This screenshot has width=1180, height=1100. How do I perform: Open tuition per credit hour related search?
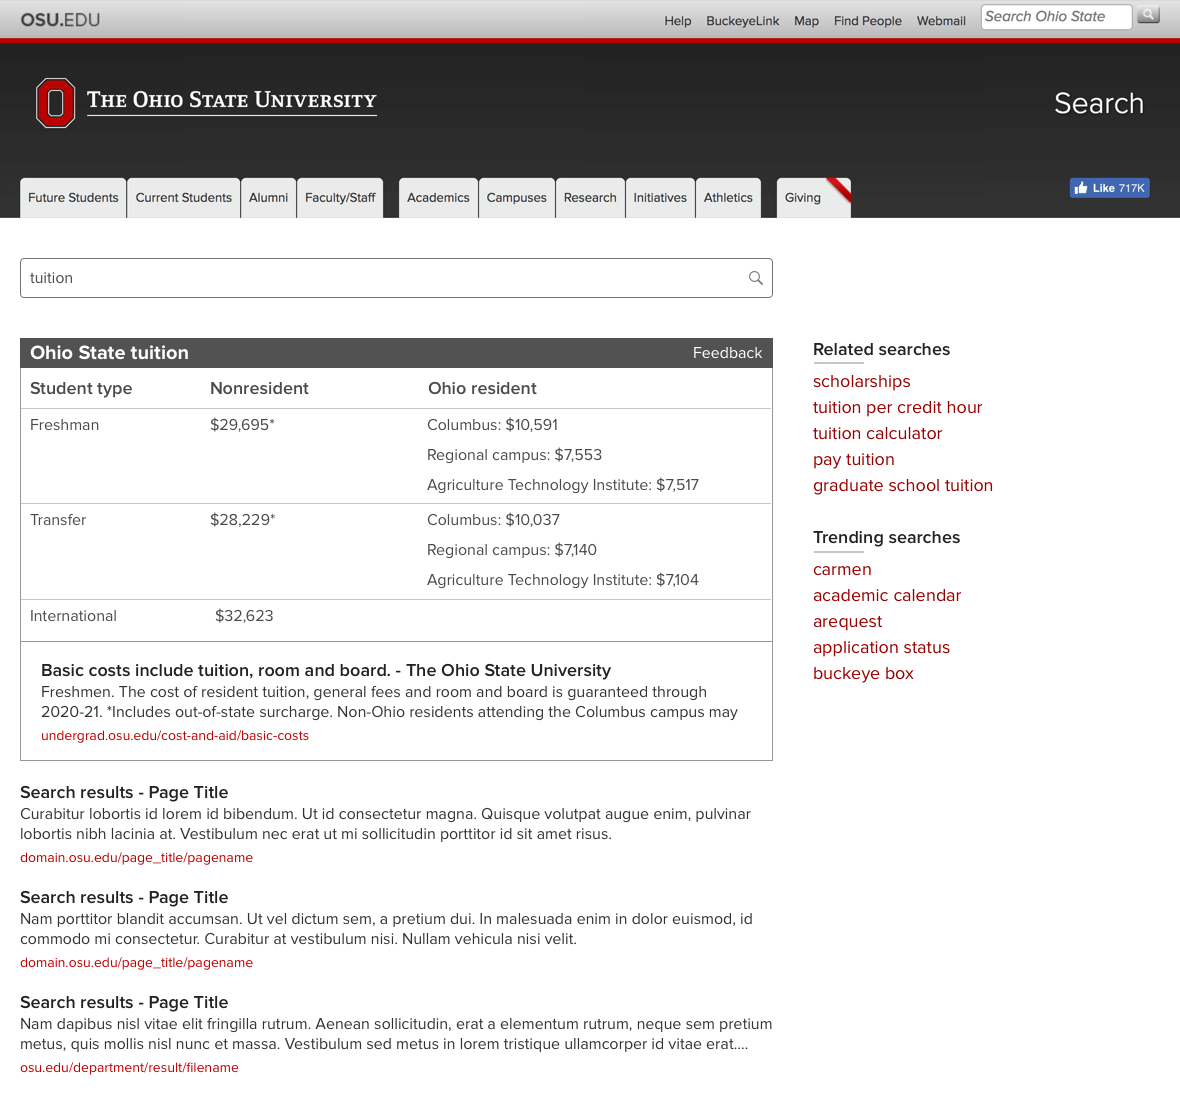pyautogui.click(x=897, y=408)
